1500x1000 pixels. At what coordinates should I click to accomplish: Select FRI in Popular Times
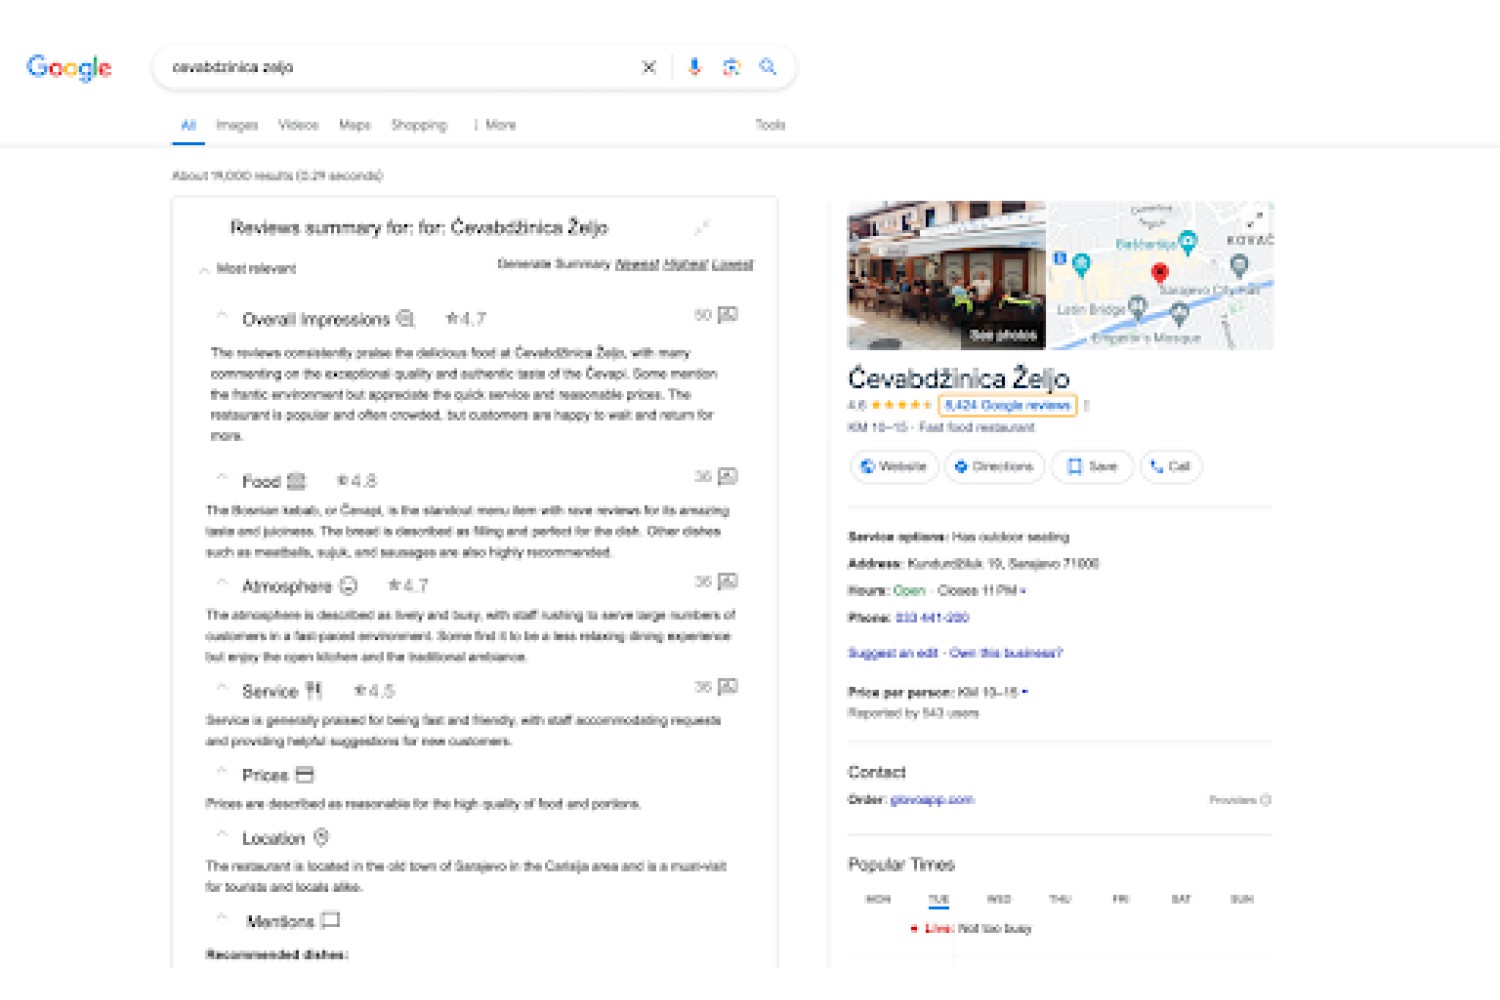1120,899
